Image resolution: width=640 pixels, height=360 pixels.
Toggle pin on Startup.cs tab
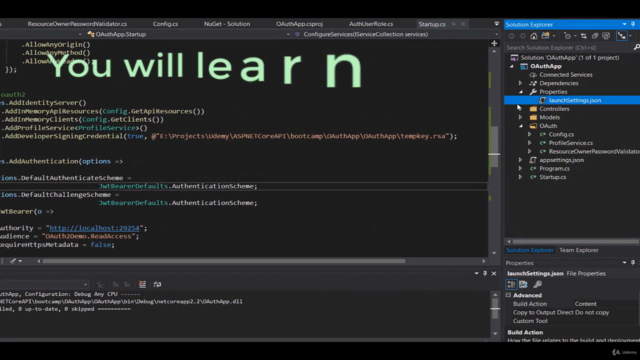pyautogui.click(x=453, y=24)
